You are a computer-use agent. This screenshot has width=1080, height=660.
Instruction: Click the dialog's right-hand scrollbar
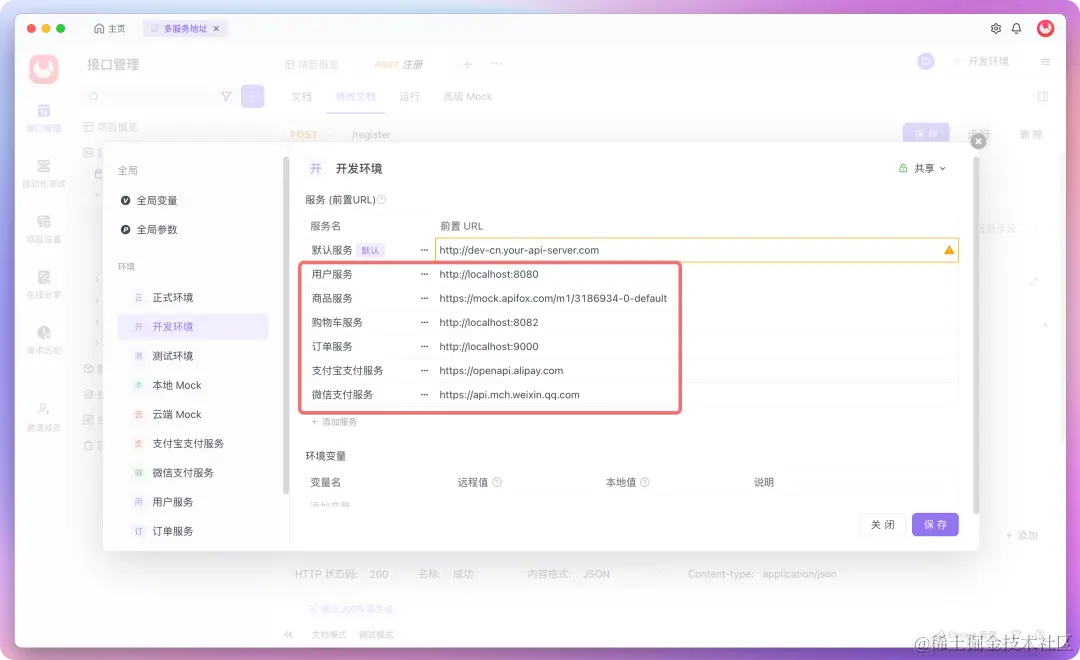click(975, 335)
